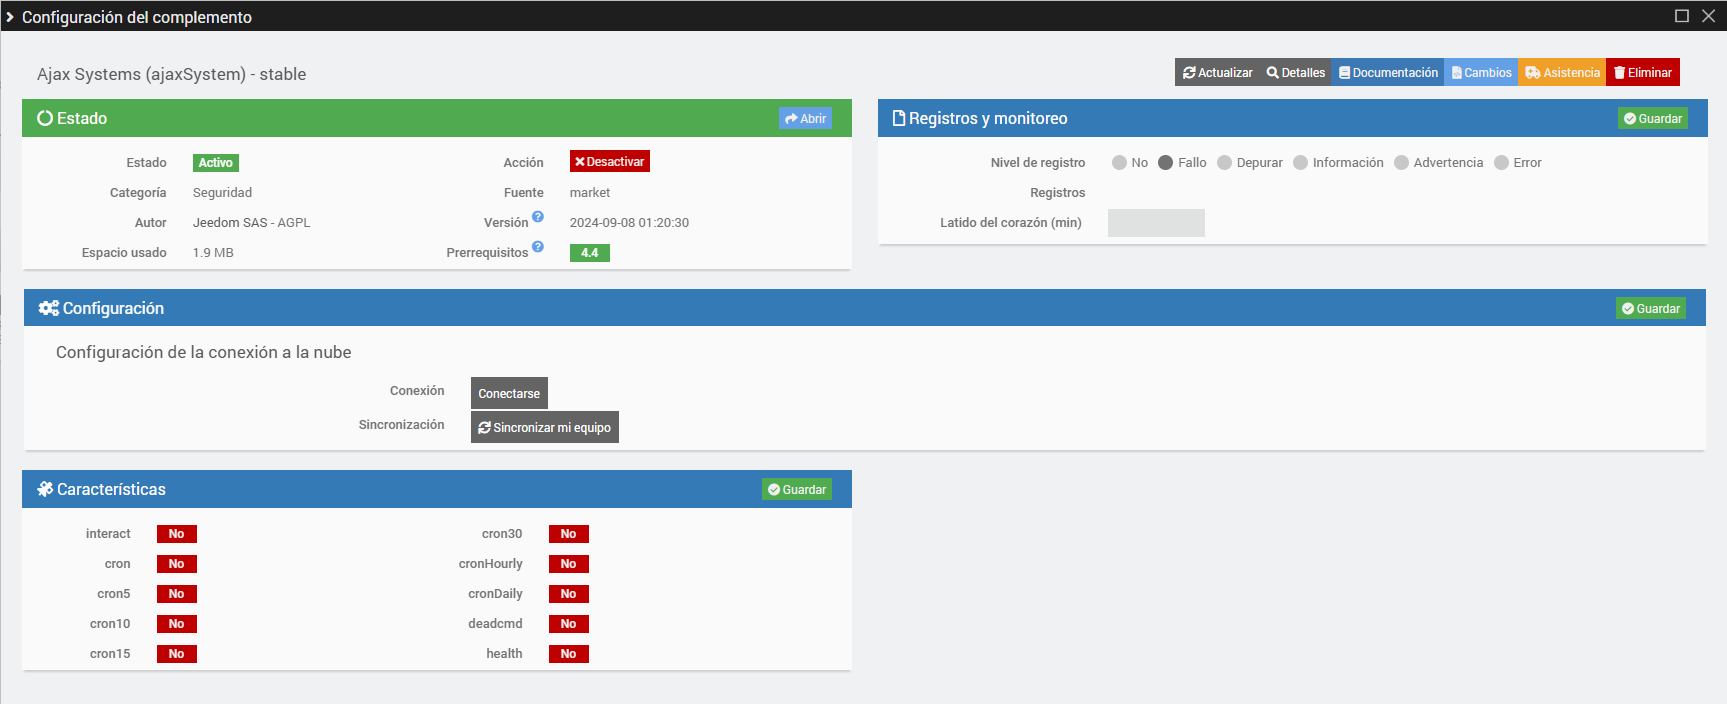Screen dimensions: 1727x704
Task: Click the Versión help question icon
Action: pyautogui.click(x=538, y=217)
